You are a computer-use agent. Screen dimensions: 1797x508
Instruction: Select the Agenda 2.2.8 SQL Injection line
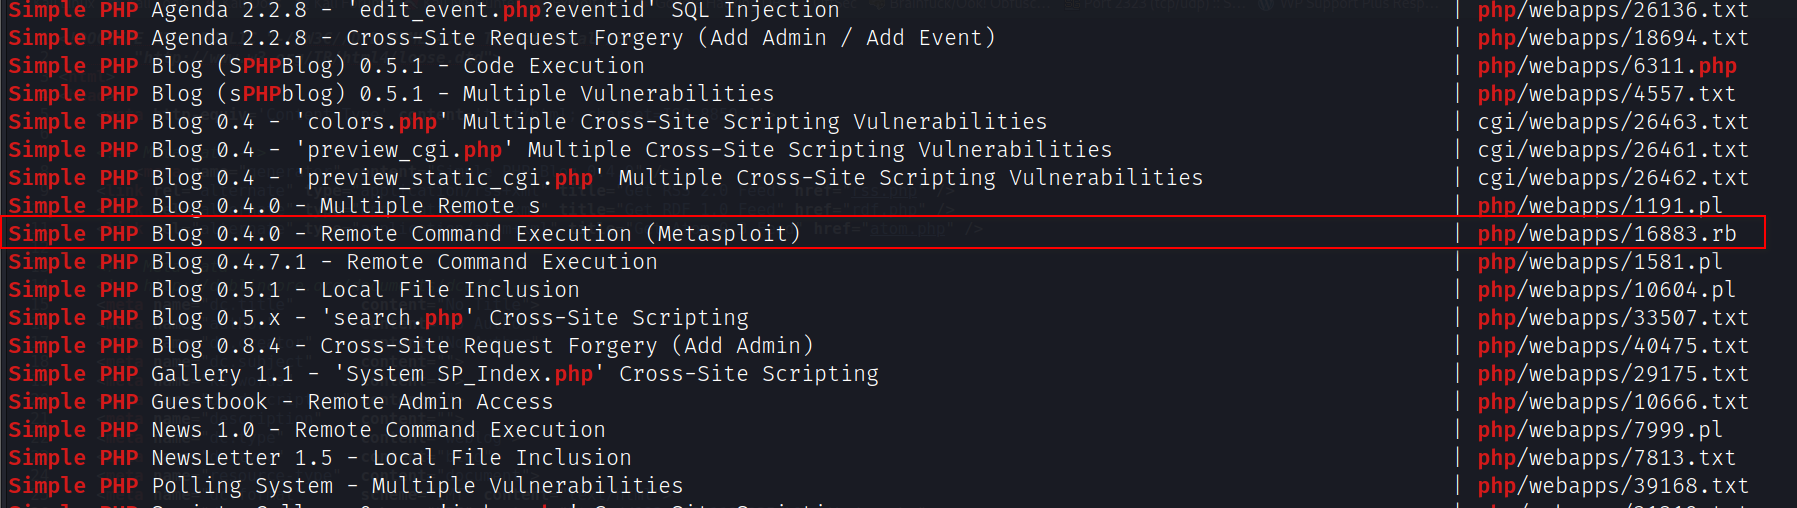pos(424,11)
